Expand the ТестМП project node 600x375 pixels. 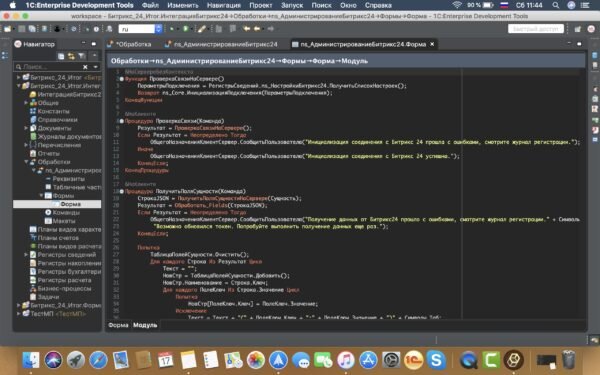(18, 313)
